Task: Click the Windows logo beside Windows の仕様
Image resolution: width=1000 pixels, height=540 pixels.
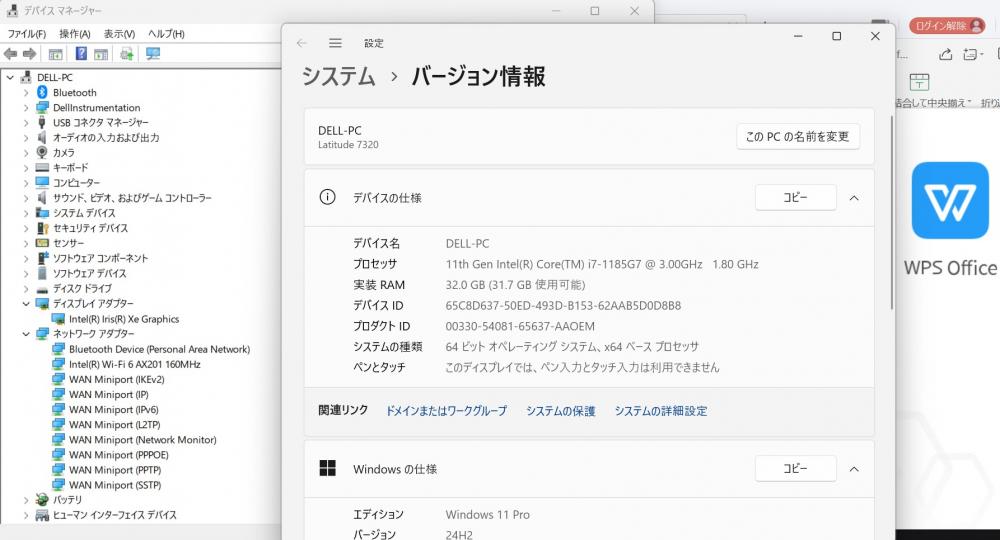Action: coord(327,469)
